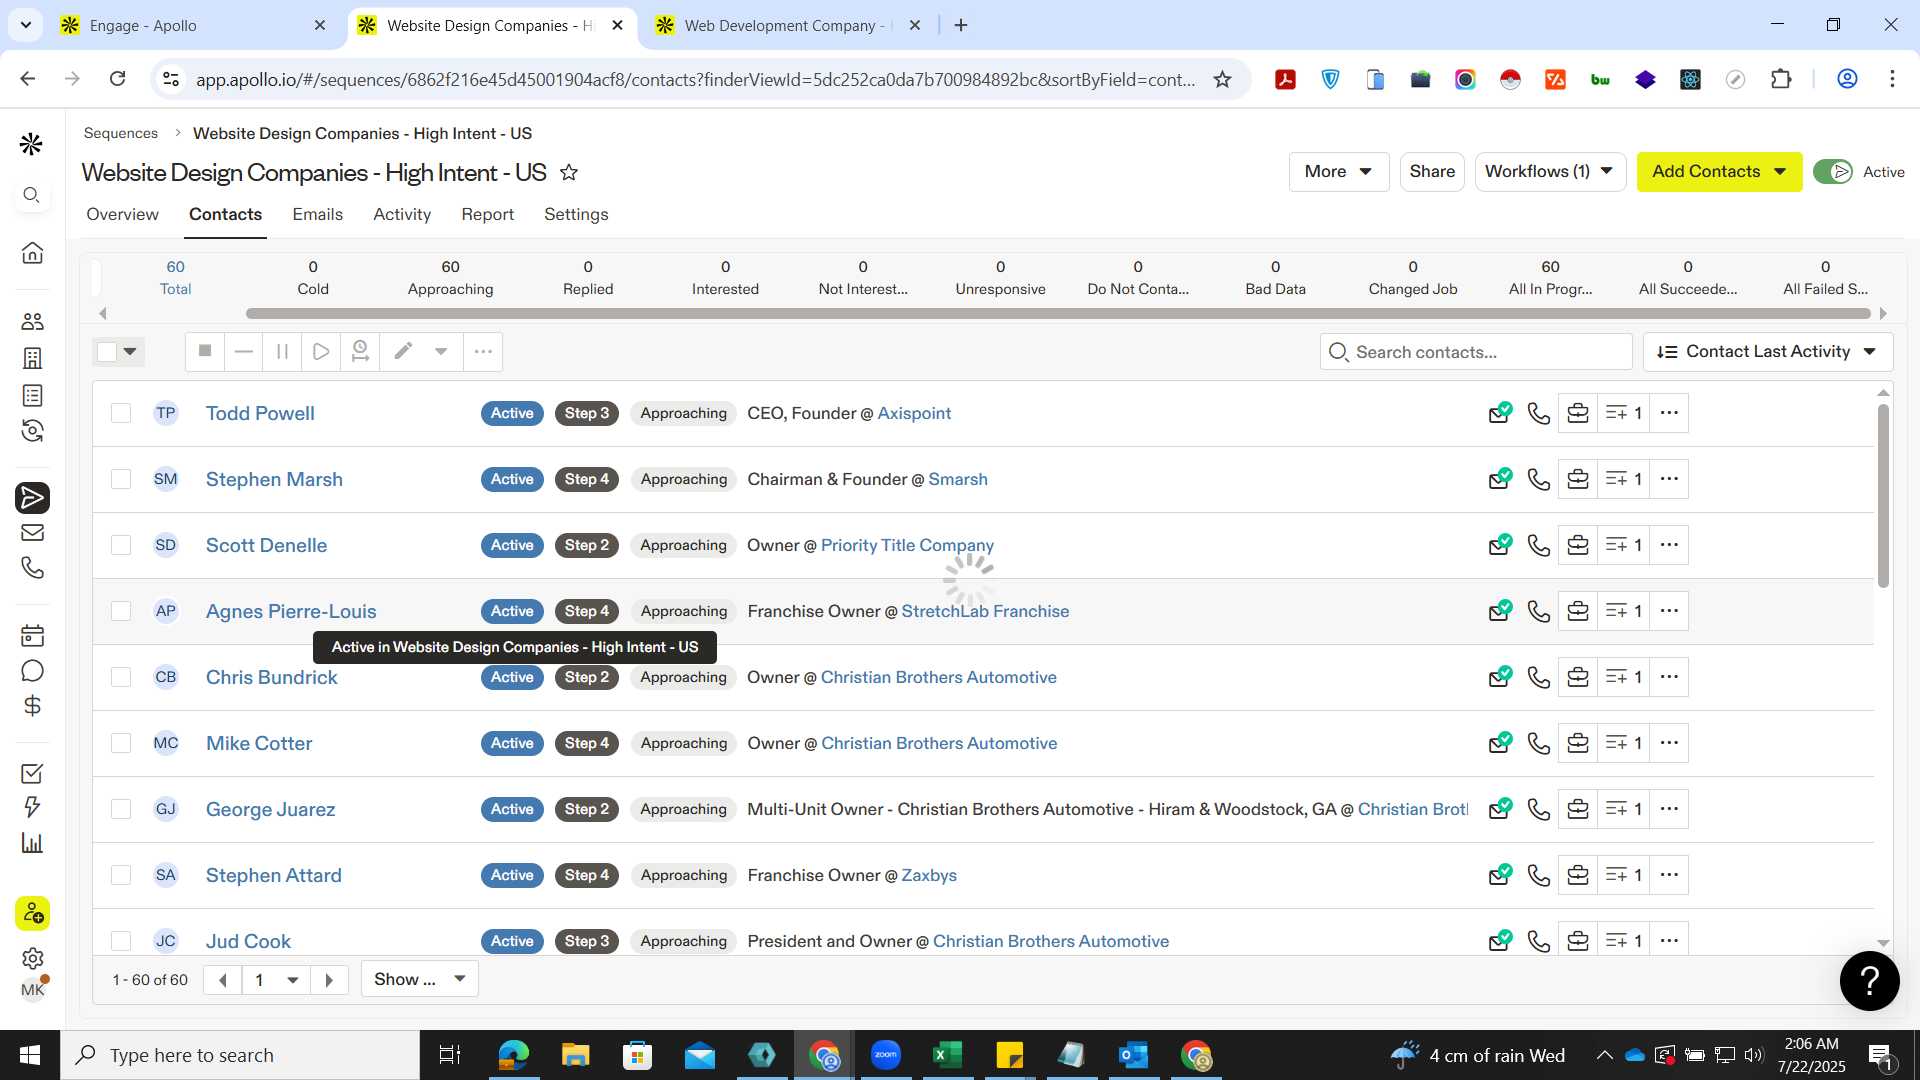This screenshot has height=1080, width=1920.
Task: Switch to the Report tab
Action: click(x=487, y=214)
